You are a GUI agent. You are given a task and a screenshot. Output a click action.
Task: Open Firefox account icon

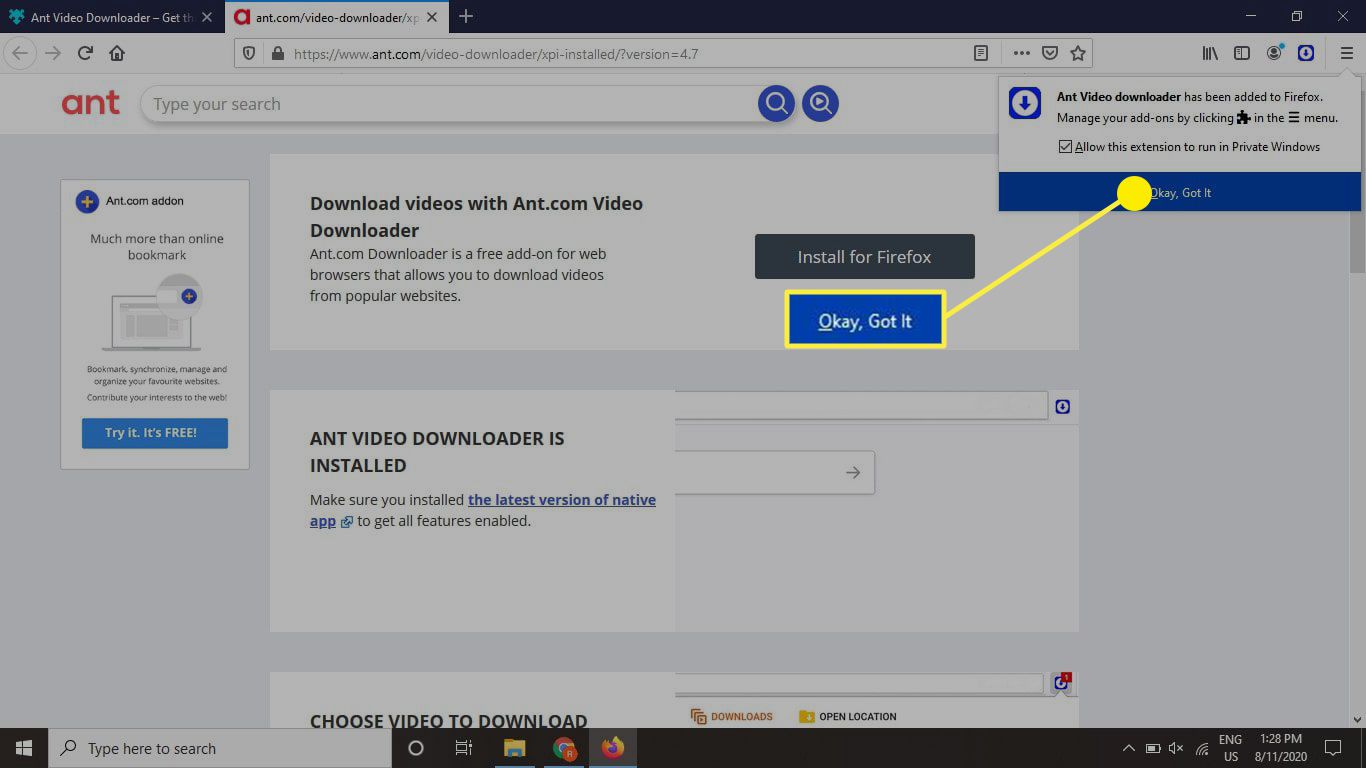click(x=1274, y=54)
